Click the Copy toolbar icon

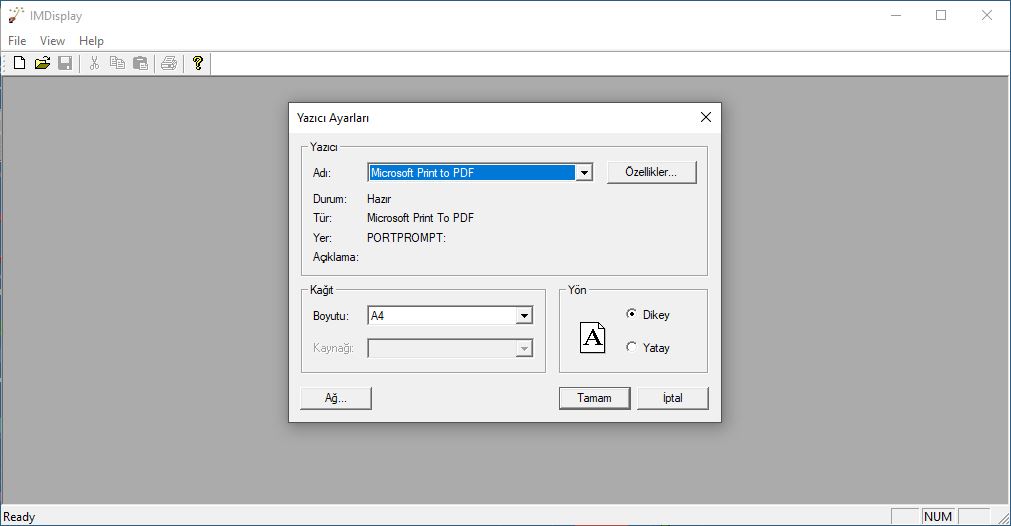tap(117, 63)
